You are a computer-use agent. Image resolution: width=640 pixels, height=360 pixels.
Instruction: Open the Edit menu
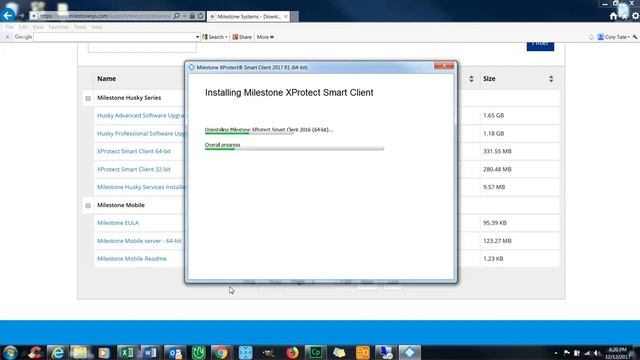(23, 27)
